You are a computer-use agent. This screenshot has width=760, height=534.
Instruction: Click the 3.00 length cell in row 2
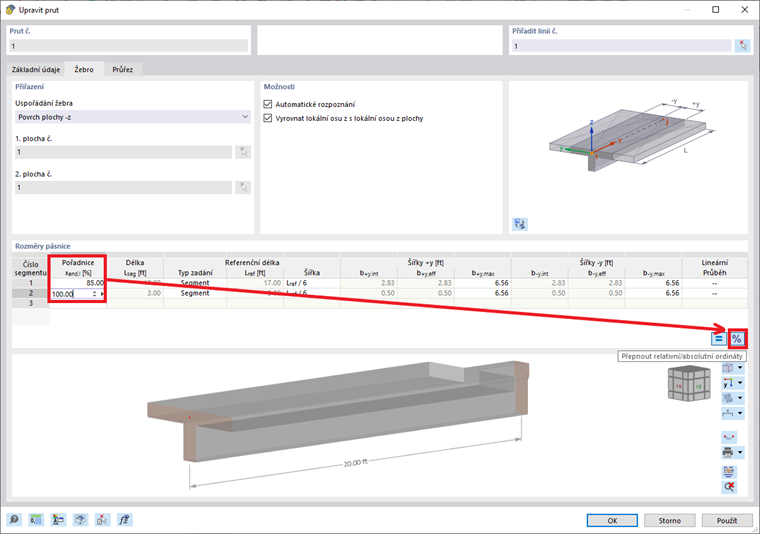point(135,293)
